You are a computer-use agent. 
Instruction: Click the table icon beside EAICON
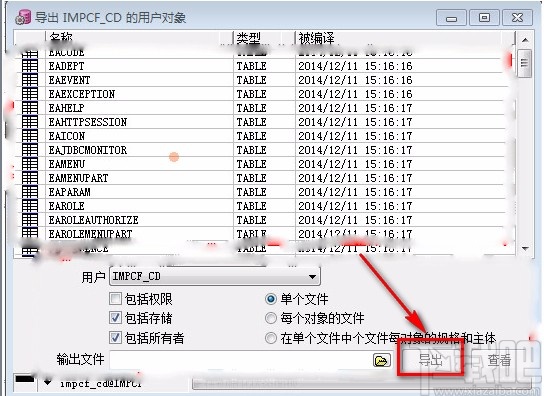pyautogui.click(x=30, y=136)
